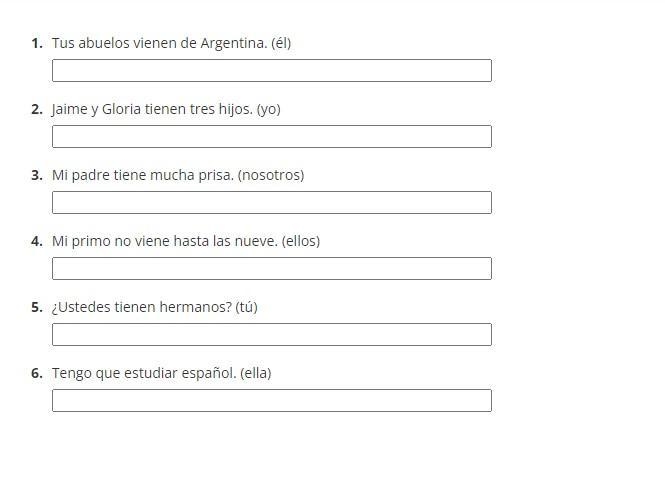Select the answer box for 'Mi padre tiene mucha prisa'
Image resolution: width=665 pixels, height=482 pixels.
[272, 203]
